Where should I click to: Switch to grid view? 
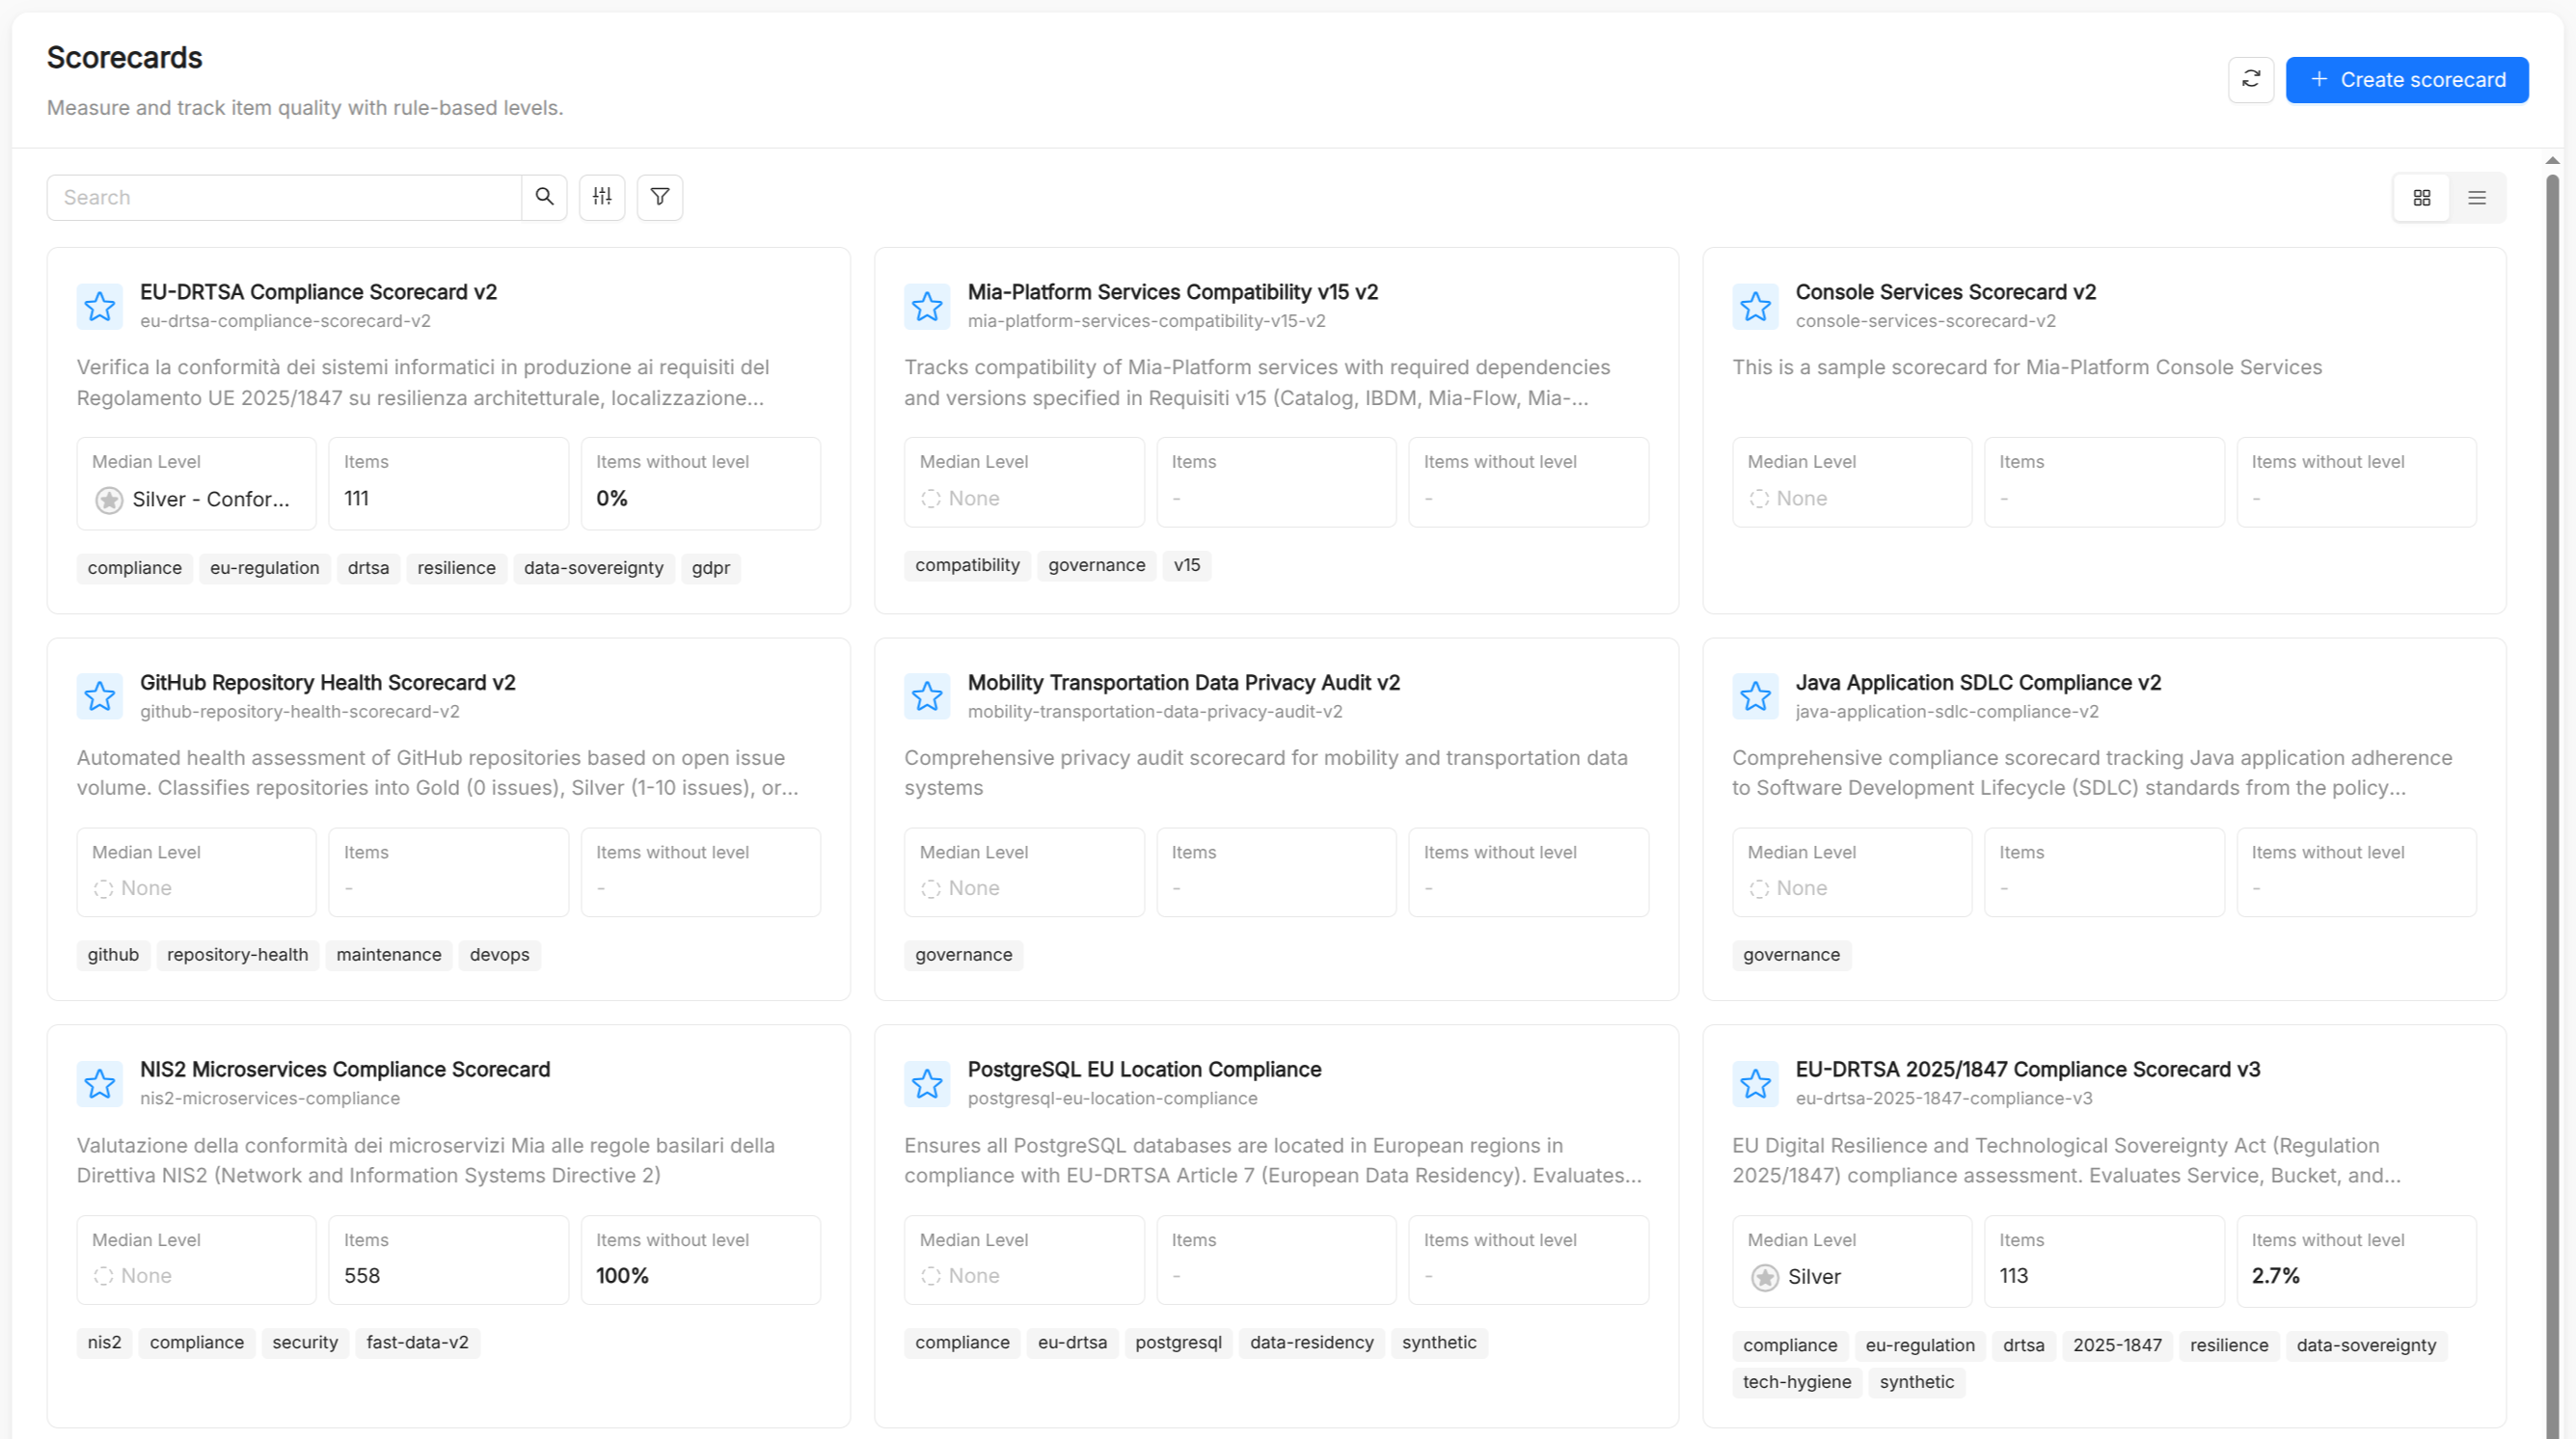tap(2421, 198)
